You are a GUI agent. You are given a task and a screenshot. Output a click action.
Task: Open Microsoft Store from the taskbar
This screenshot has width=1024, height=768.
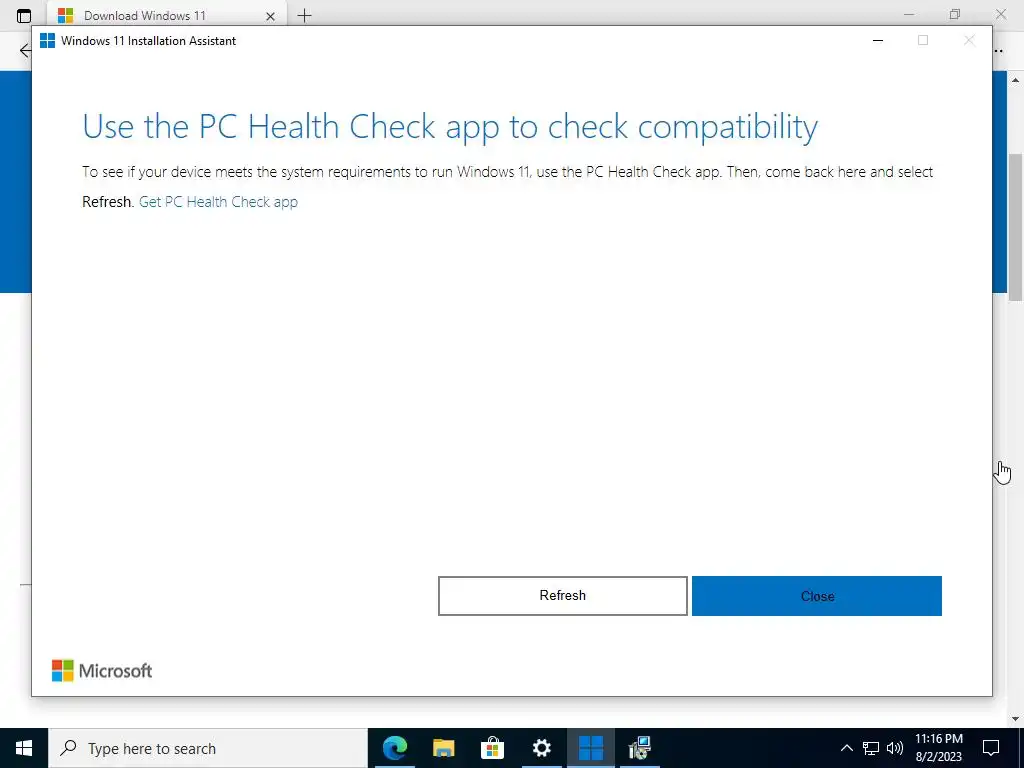(x=492, y=748)
